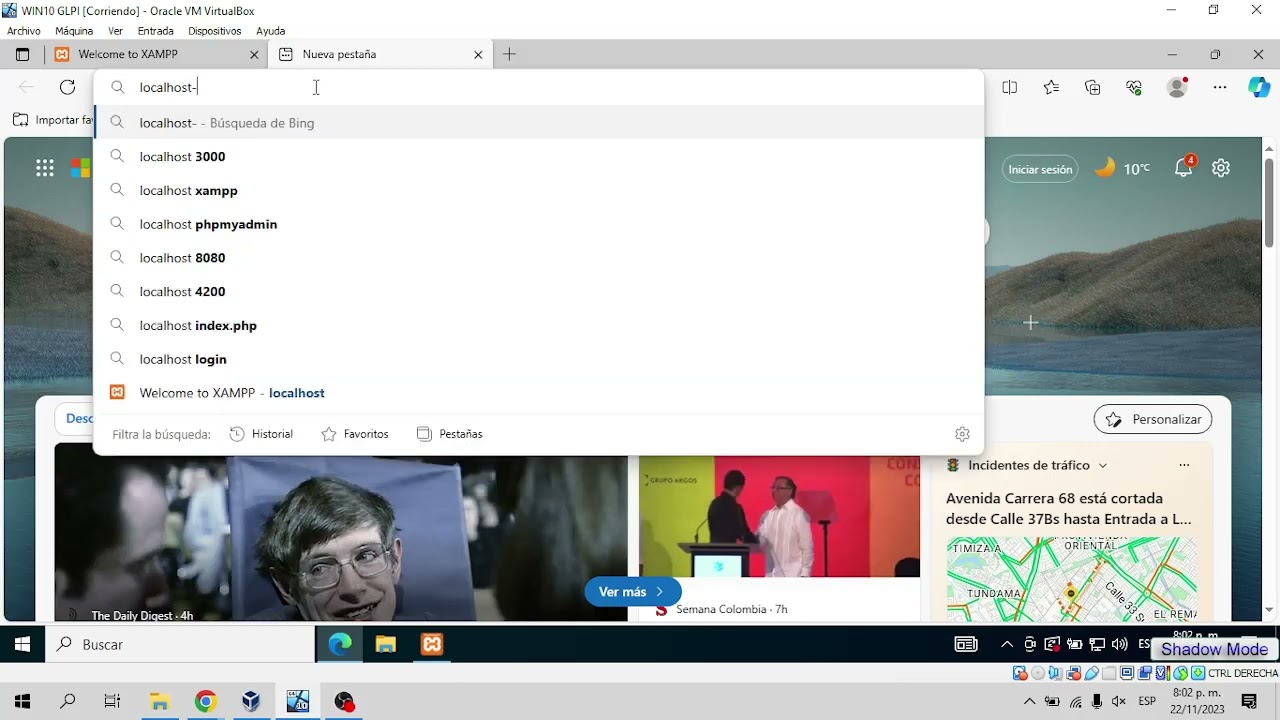Click Iniciar sesión button
This screenshot has height=720, width=1280.
point(1040,169)
